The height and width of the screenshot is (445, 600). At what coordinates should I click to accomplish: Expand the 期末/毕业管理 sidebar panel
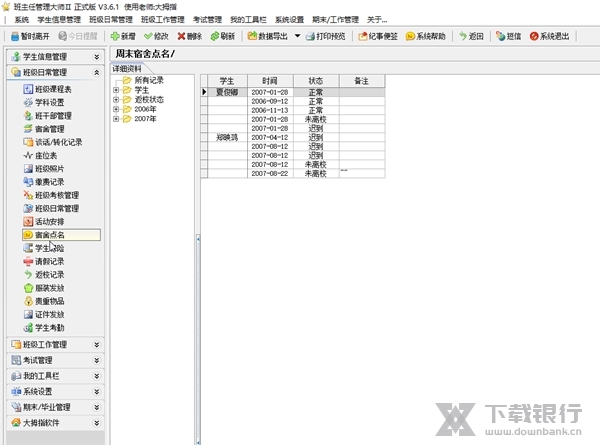tap(96, 407)
